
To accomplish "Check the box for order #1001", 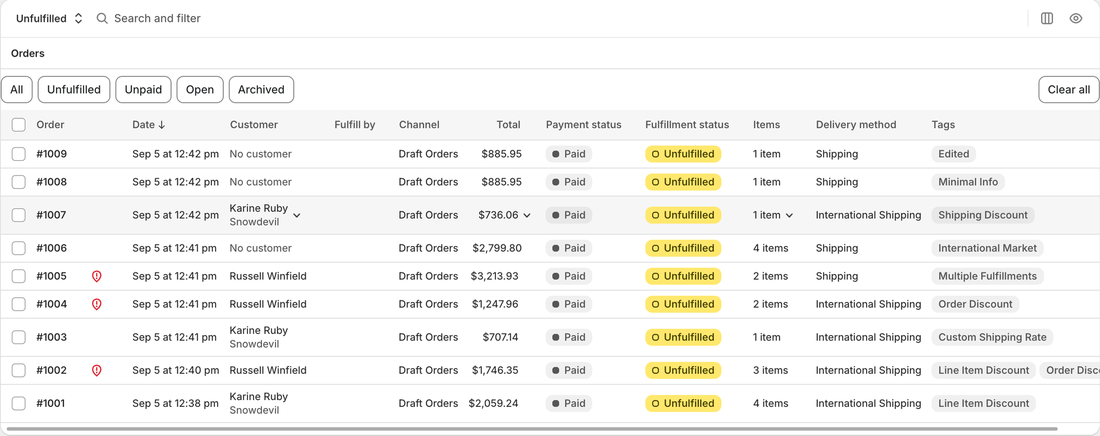I will coord(19,403).
